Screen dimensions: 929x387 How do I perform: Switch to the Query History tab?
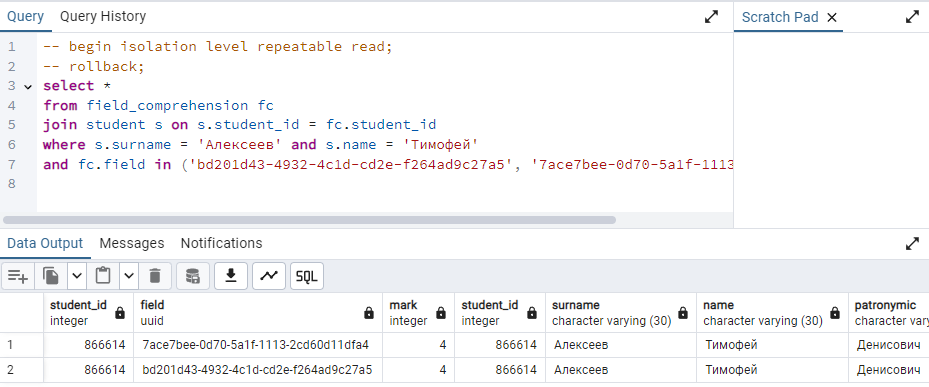click(102, 17)
